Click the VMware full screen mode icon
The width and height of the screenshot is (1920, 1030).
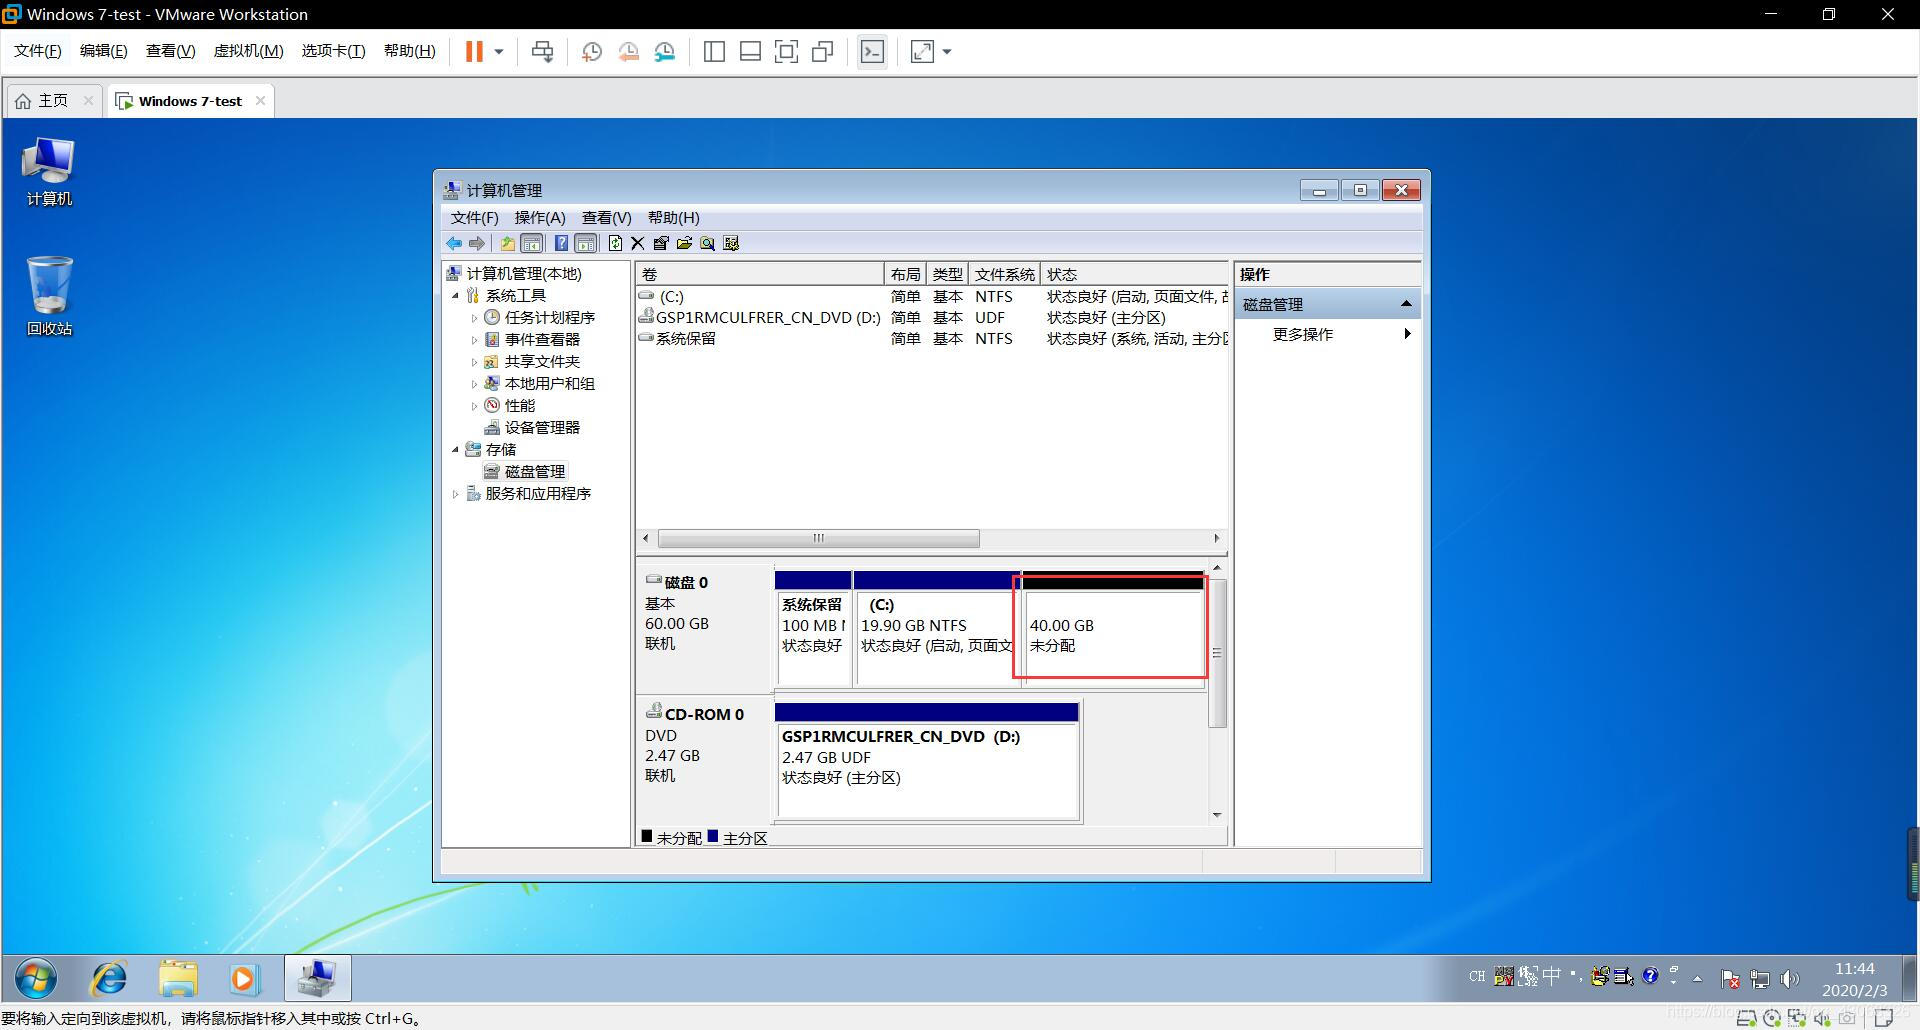click(786, 52)
